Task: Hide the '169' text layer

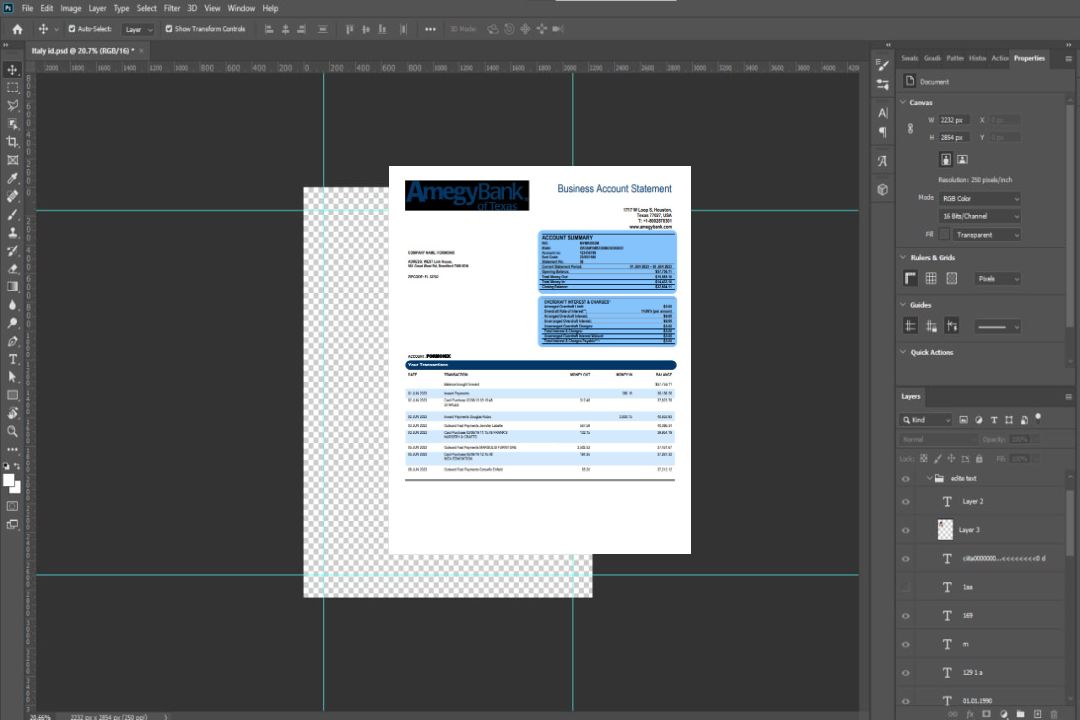Action: pos(906,617)
